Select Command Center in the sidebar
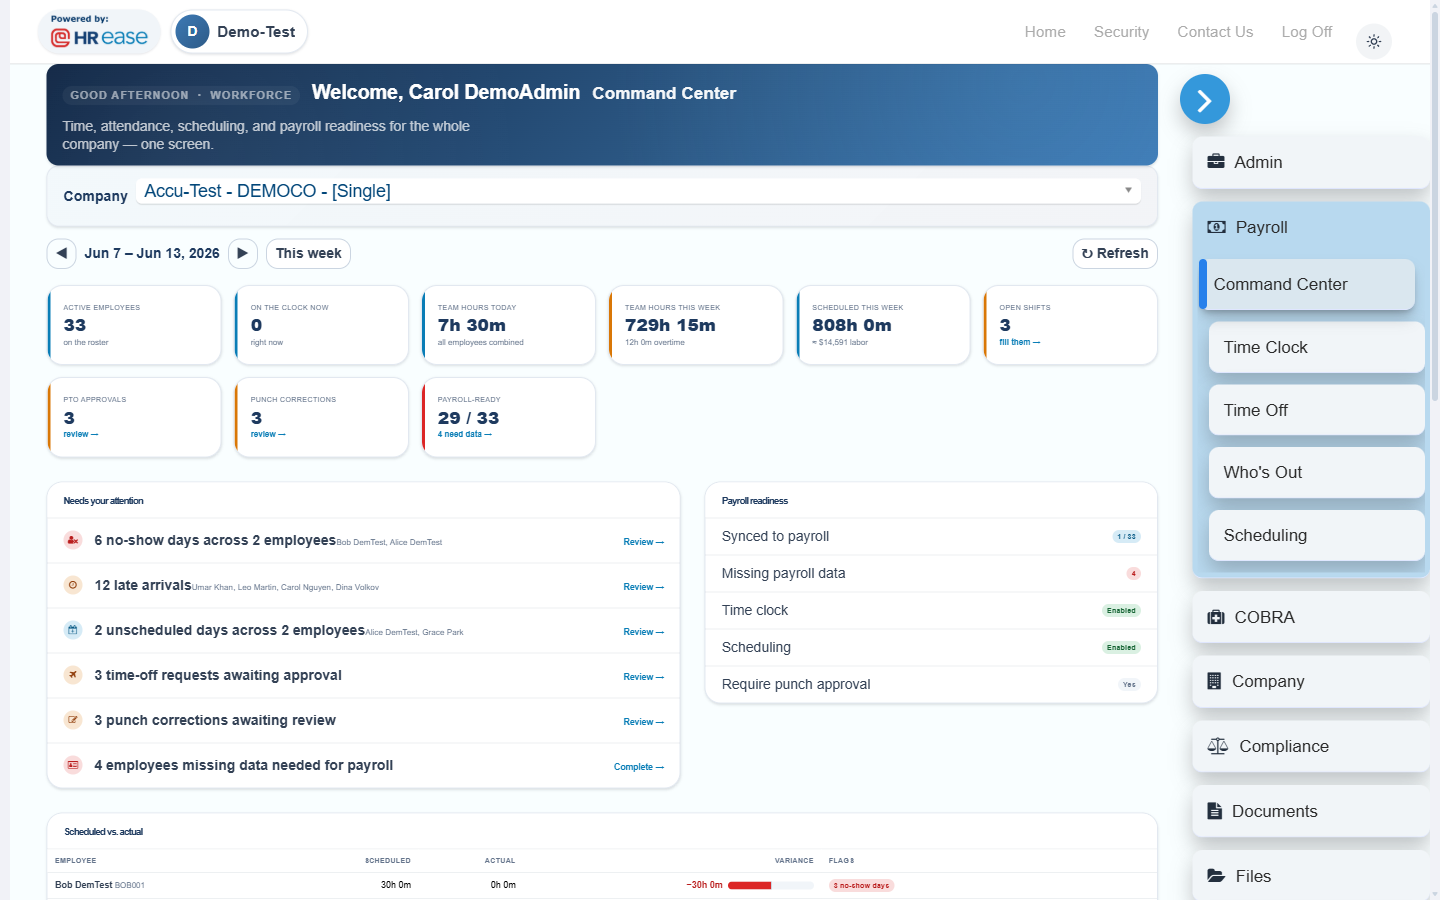This screenshot has height=900, width=1440. [x=1307, y=284]
